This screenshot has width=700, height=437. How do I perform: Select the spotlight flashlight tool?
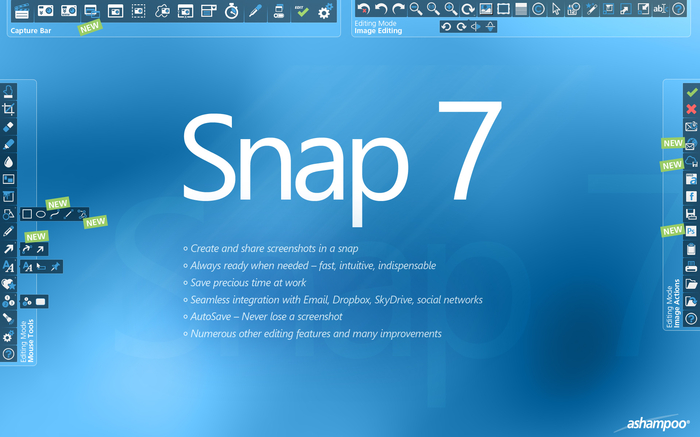coord(8,319)
